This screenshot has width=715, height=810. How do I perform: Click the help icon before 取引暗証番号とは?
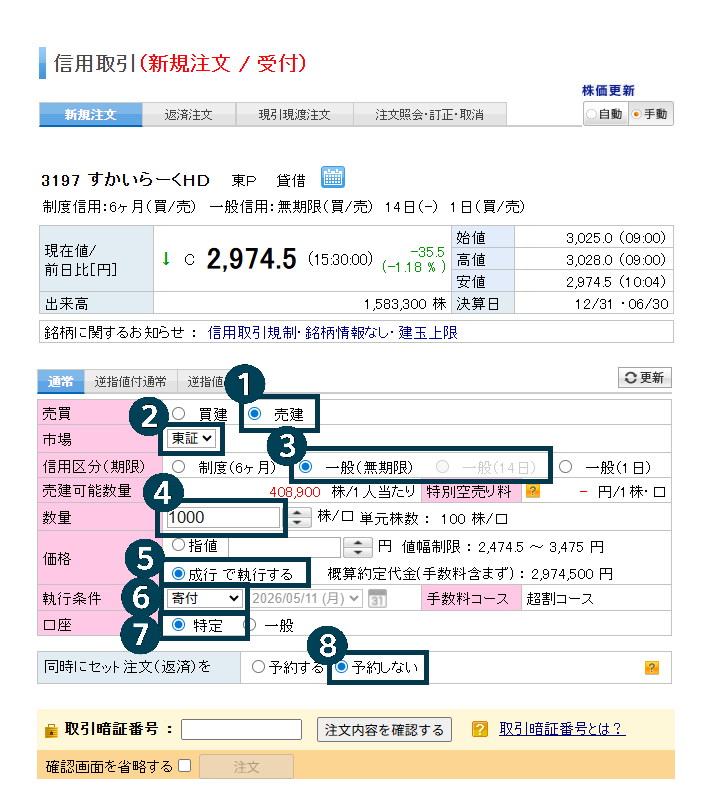tap(480, 729)
